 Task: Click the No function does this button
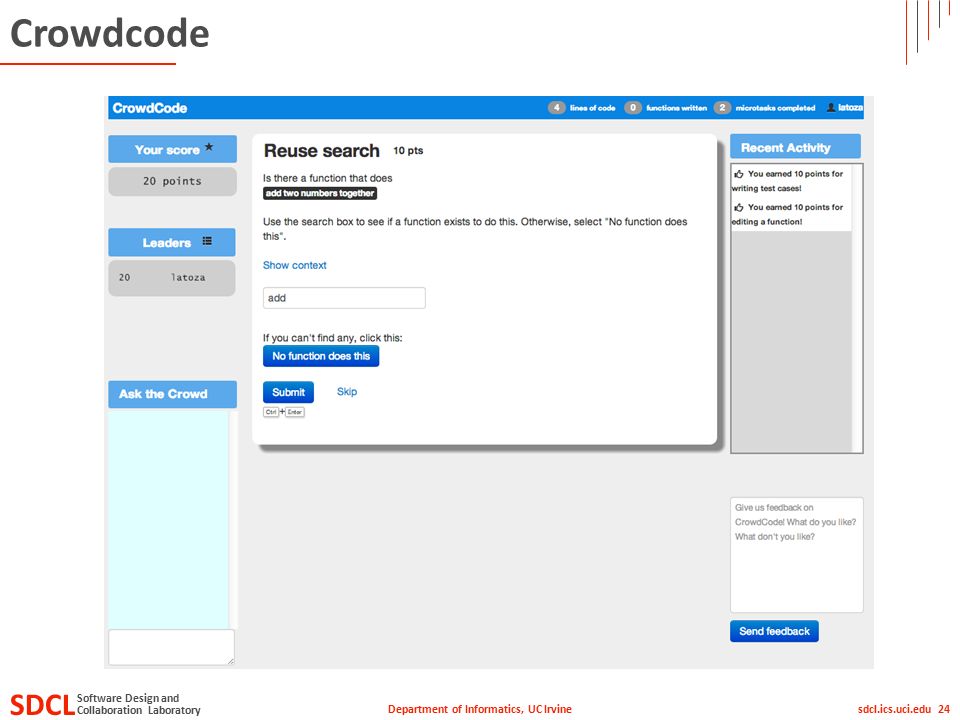point(321,356)
